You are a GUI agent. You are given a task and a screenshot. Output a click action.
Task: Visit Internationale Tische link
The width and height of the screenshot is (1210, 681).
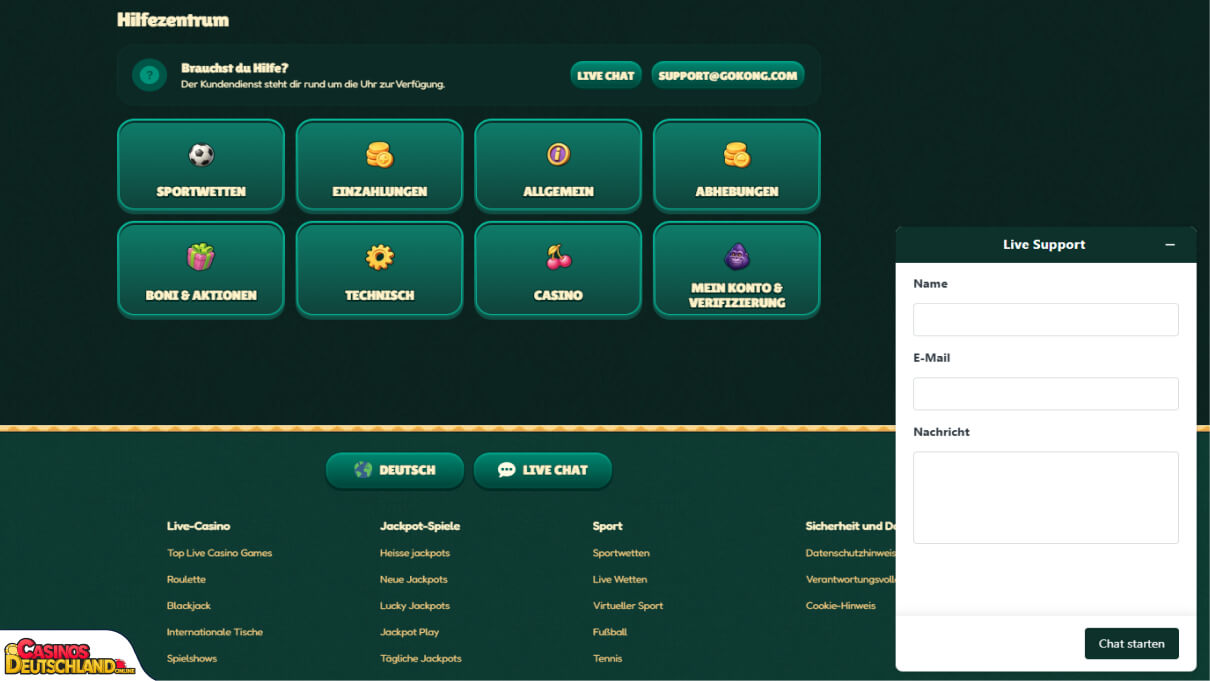coord(215,632)
